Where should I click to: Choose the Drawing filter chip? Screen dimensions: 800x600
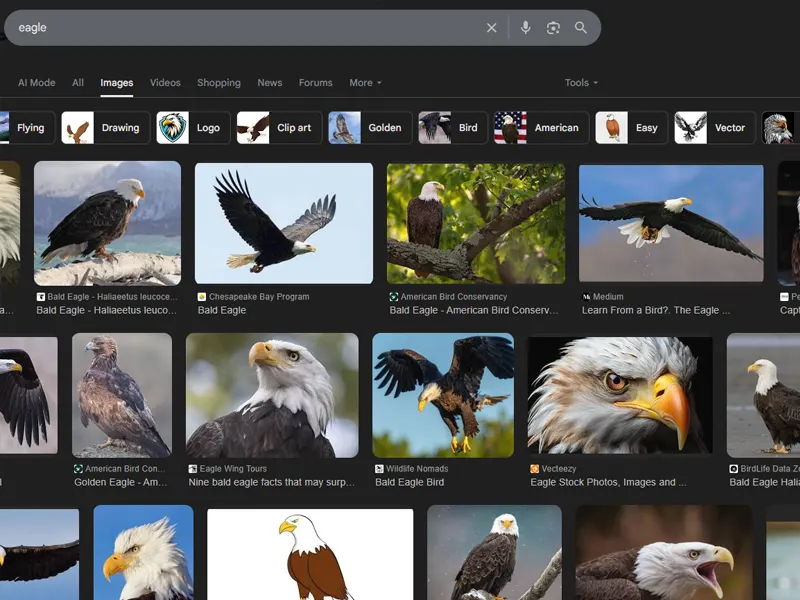(106, 128)
